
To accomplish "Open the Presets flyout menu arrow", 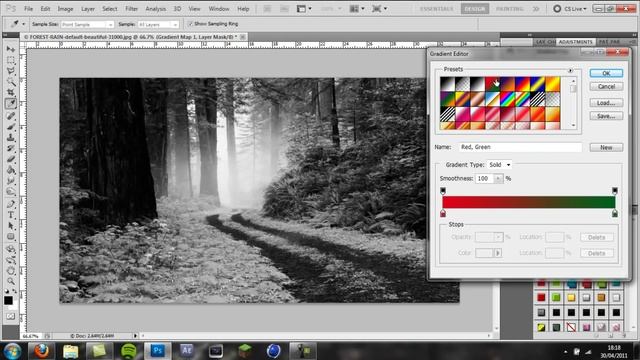I will [570, 70].
